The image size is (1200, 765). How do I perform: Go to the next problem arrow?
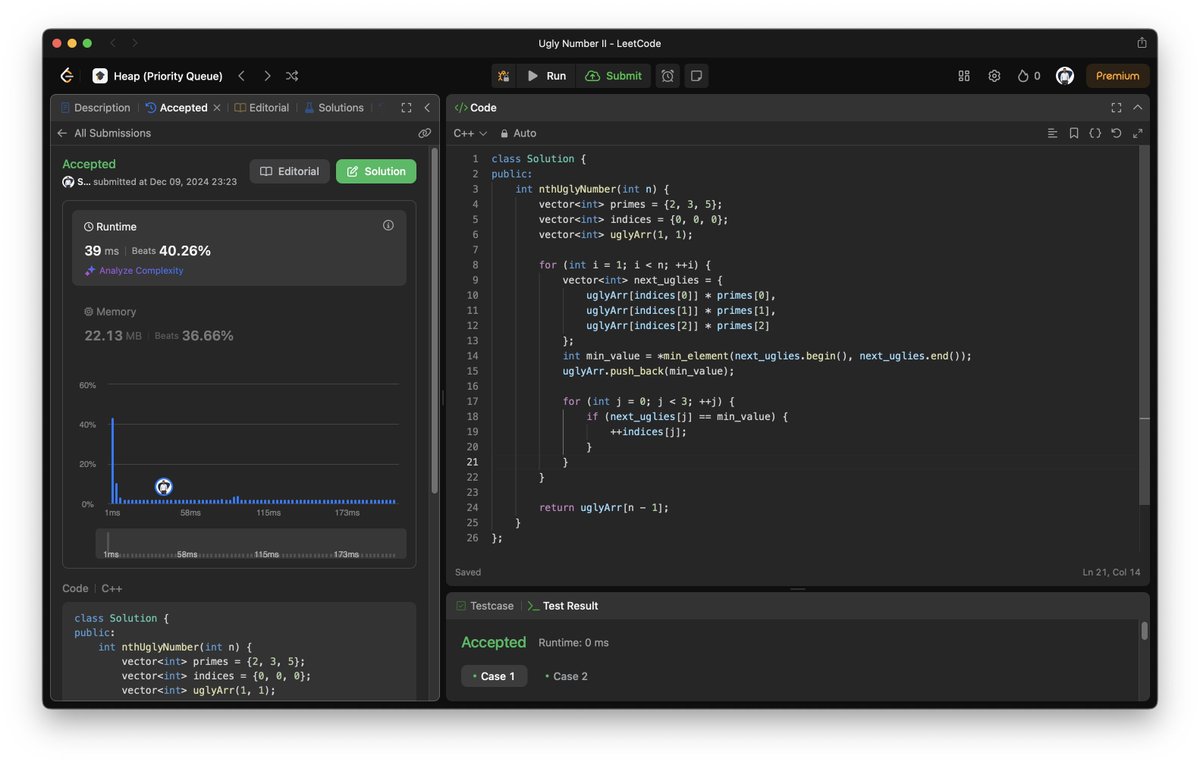click(267, 76)
